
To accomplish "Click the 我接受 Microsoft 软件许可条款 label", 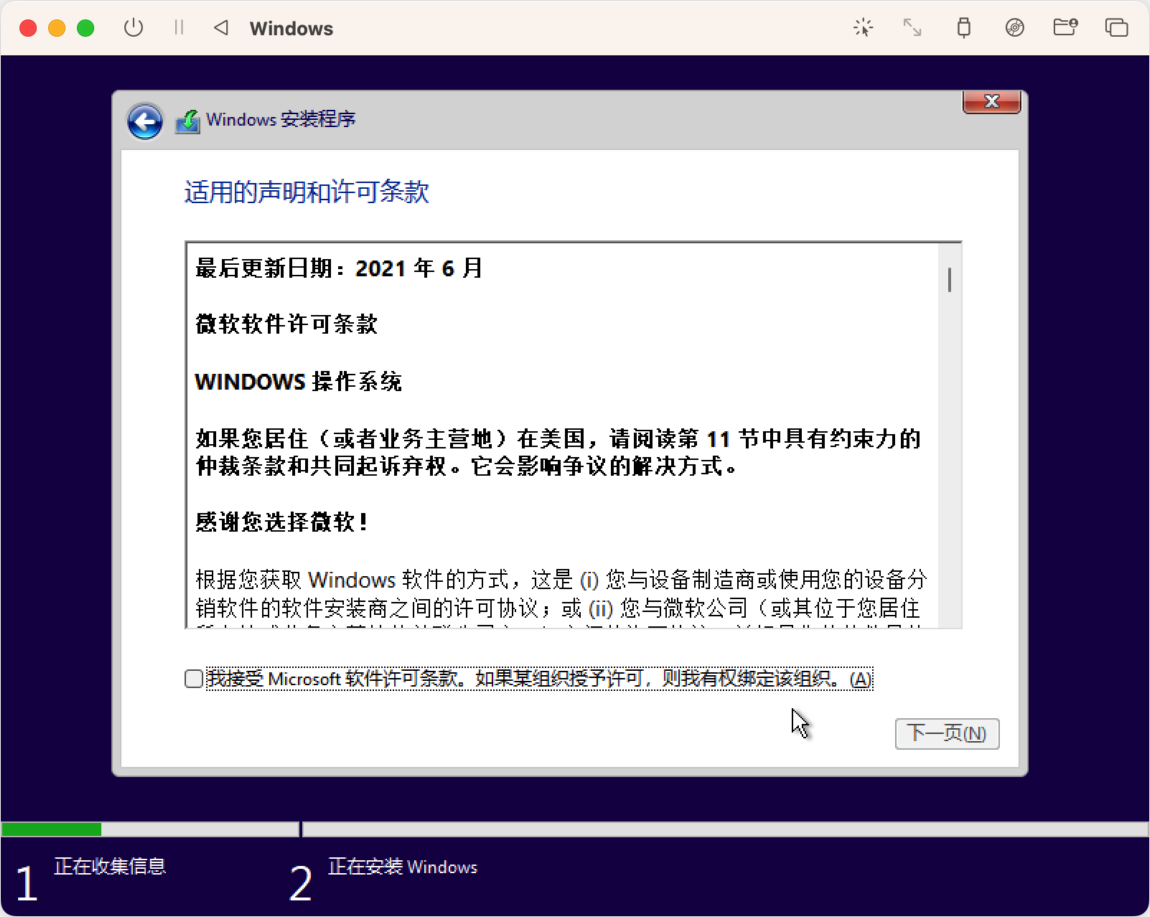I will [x=539, y=679].
